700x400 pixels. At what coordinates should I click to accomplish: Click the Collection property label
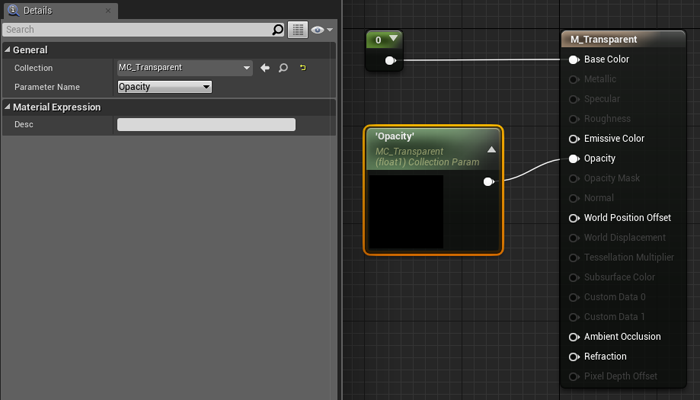(x=33, y=68)
